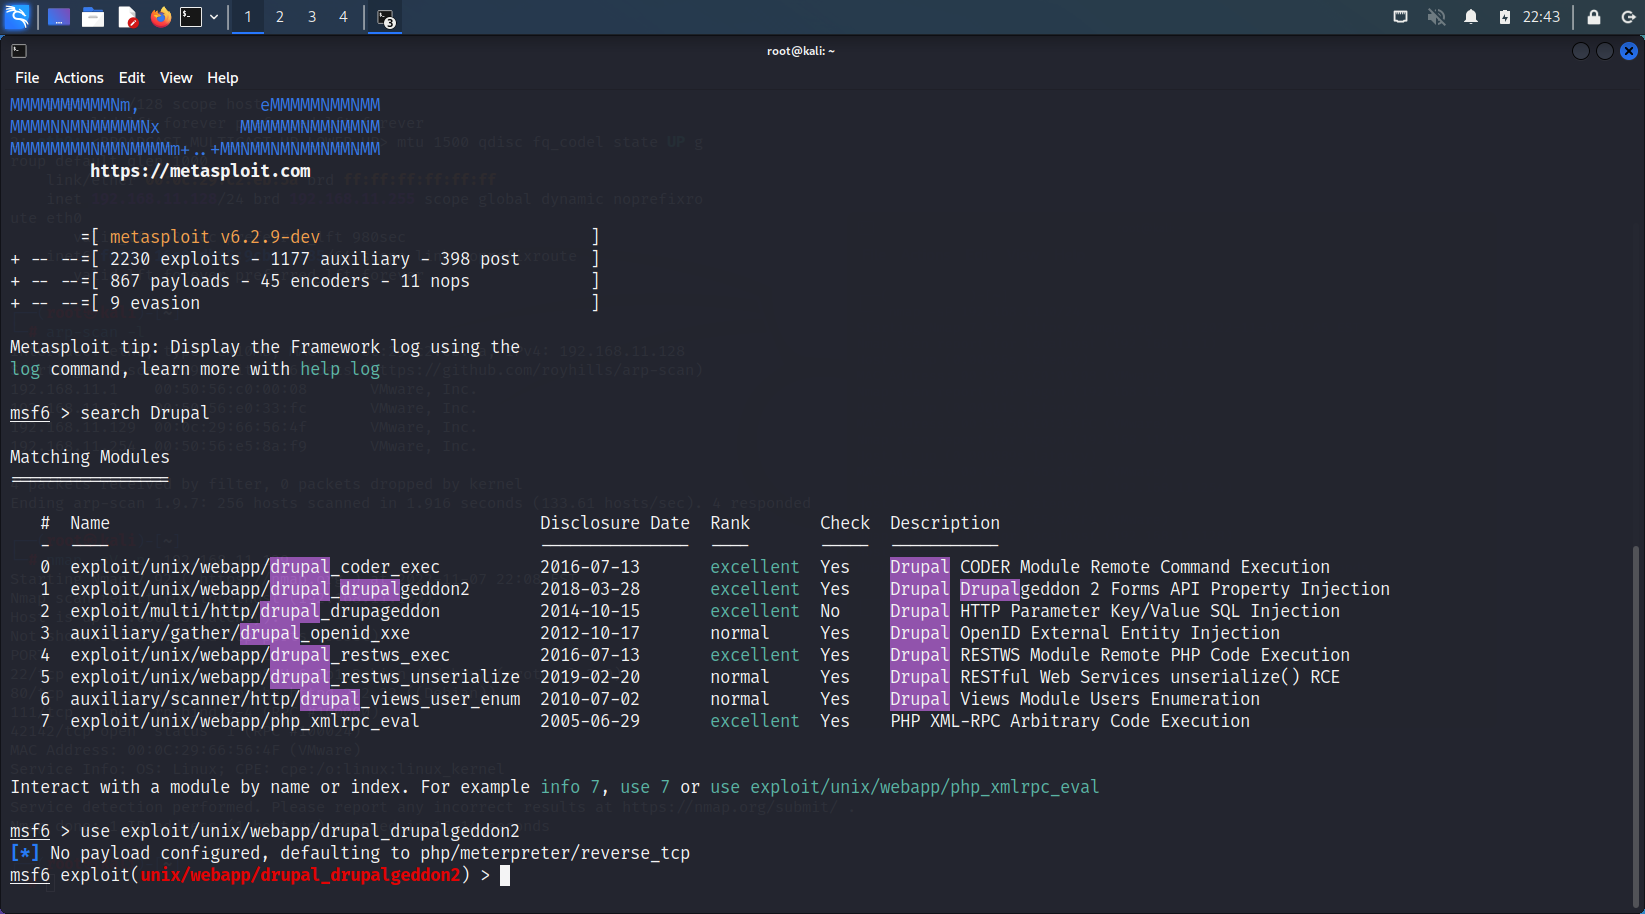Click the green 'help log' text

(340, 369)
